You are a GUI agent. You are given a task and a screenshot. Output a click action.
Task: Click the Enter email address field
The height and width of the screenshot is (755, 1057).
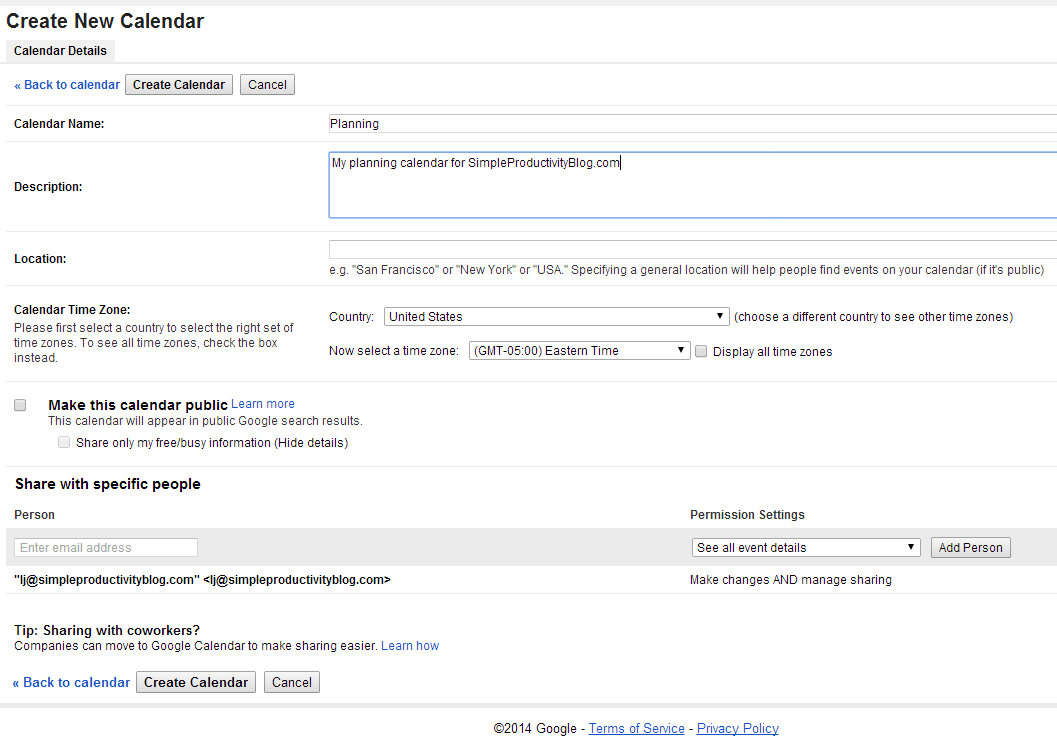pos(106,548)
